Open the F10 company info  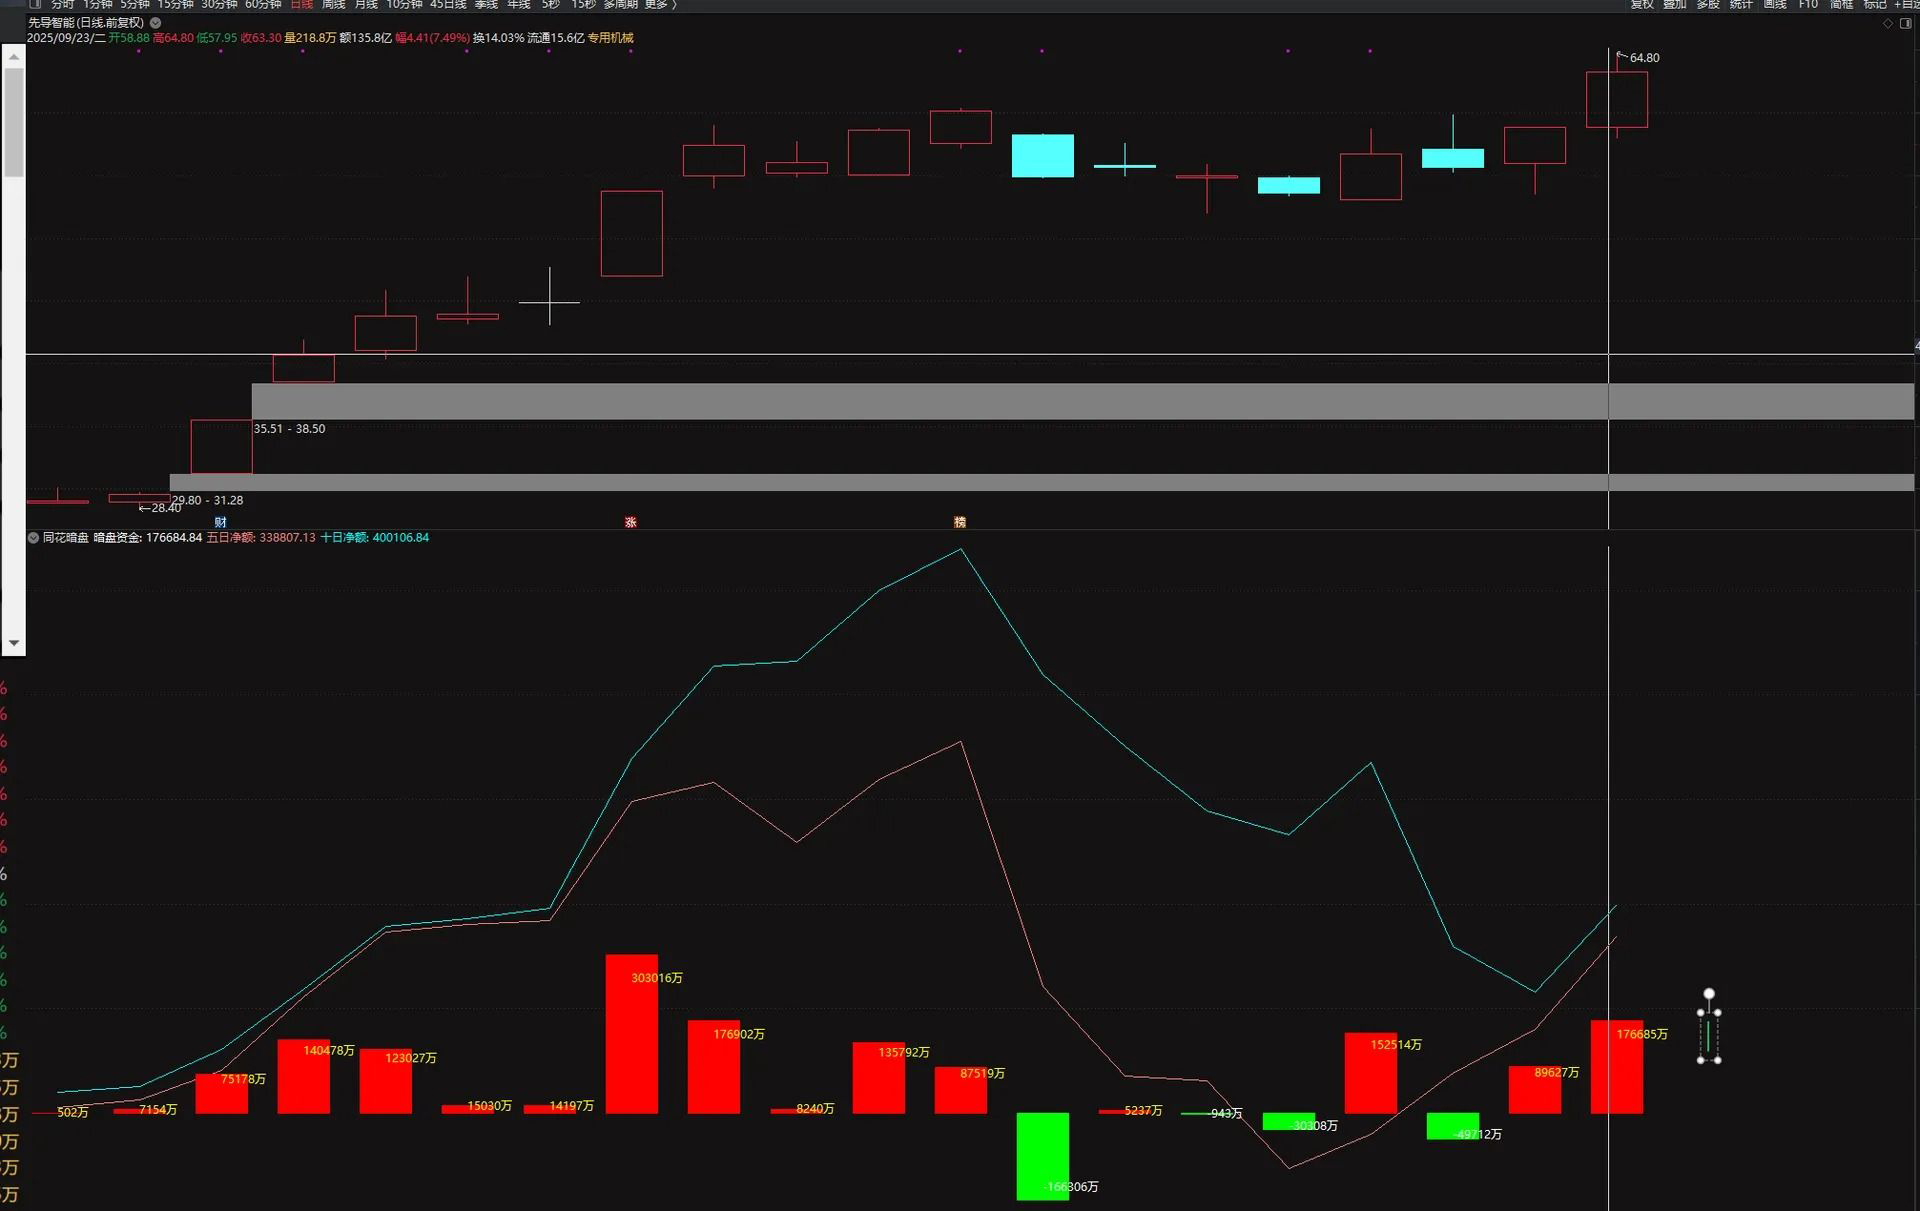1808,4
